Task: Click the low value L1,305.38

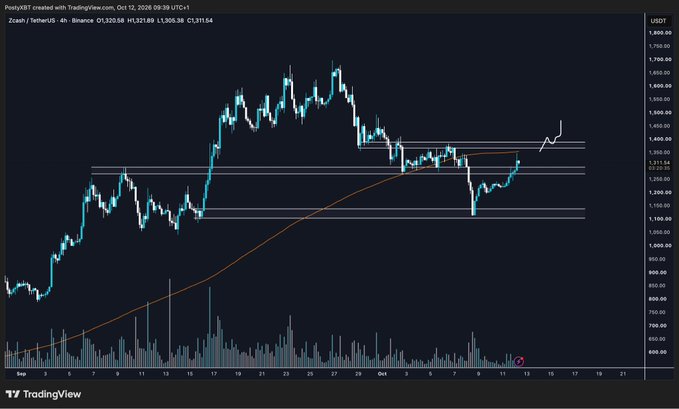Action: tap(171, 20)
